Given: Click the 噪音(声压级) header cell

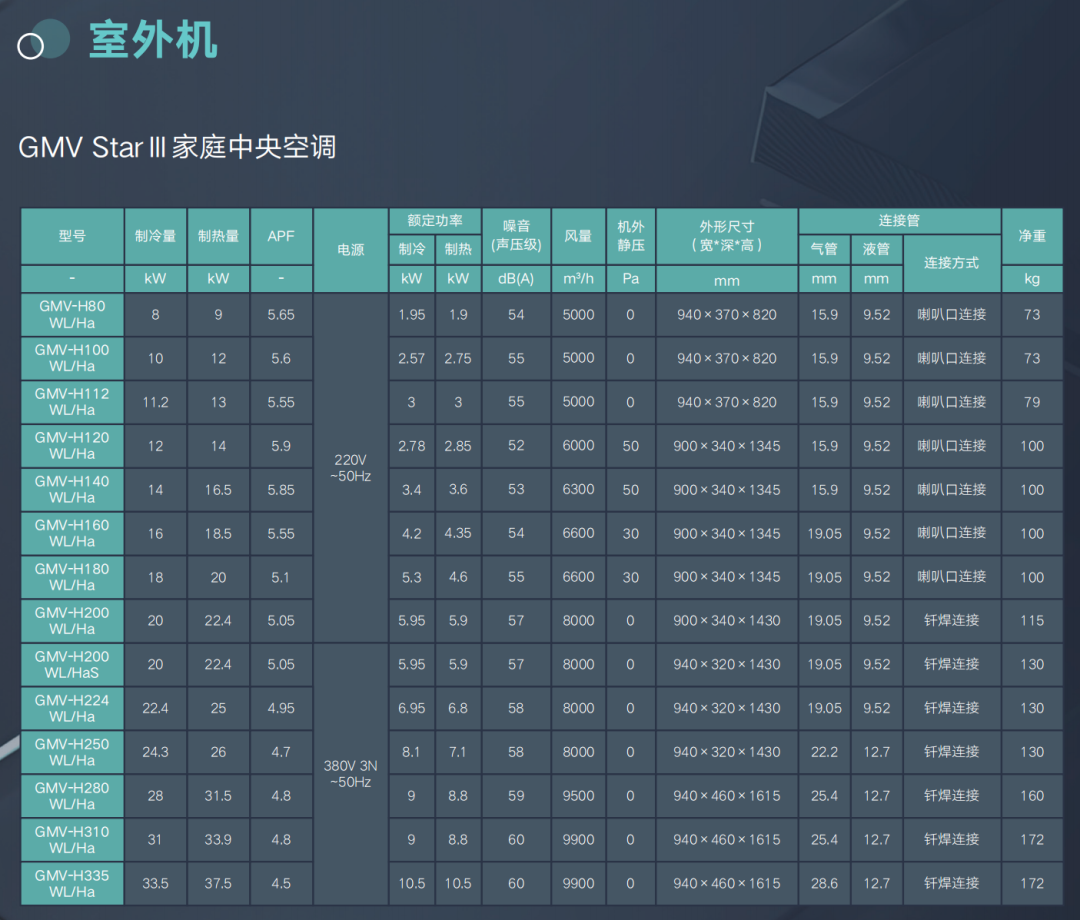Looking at the screenshot, I should (x=517, y=236).
